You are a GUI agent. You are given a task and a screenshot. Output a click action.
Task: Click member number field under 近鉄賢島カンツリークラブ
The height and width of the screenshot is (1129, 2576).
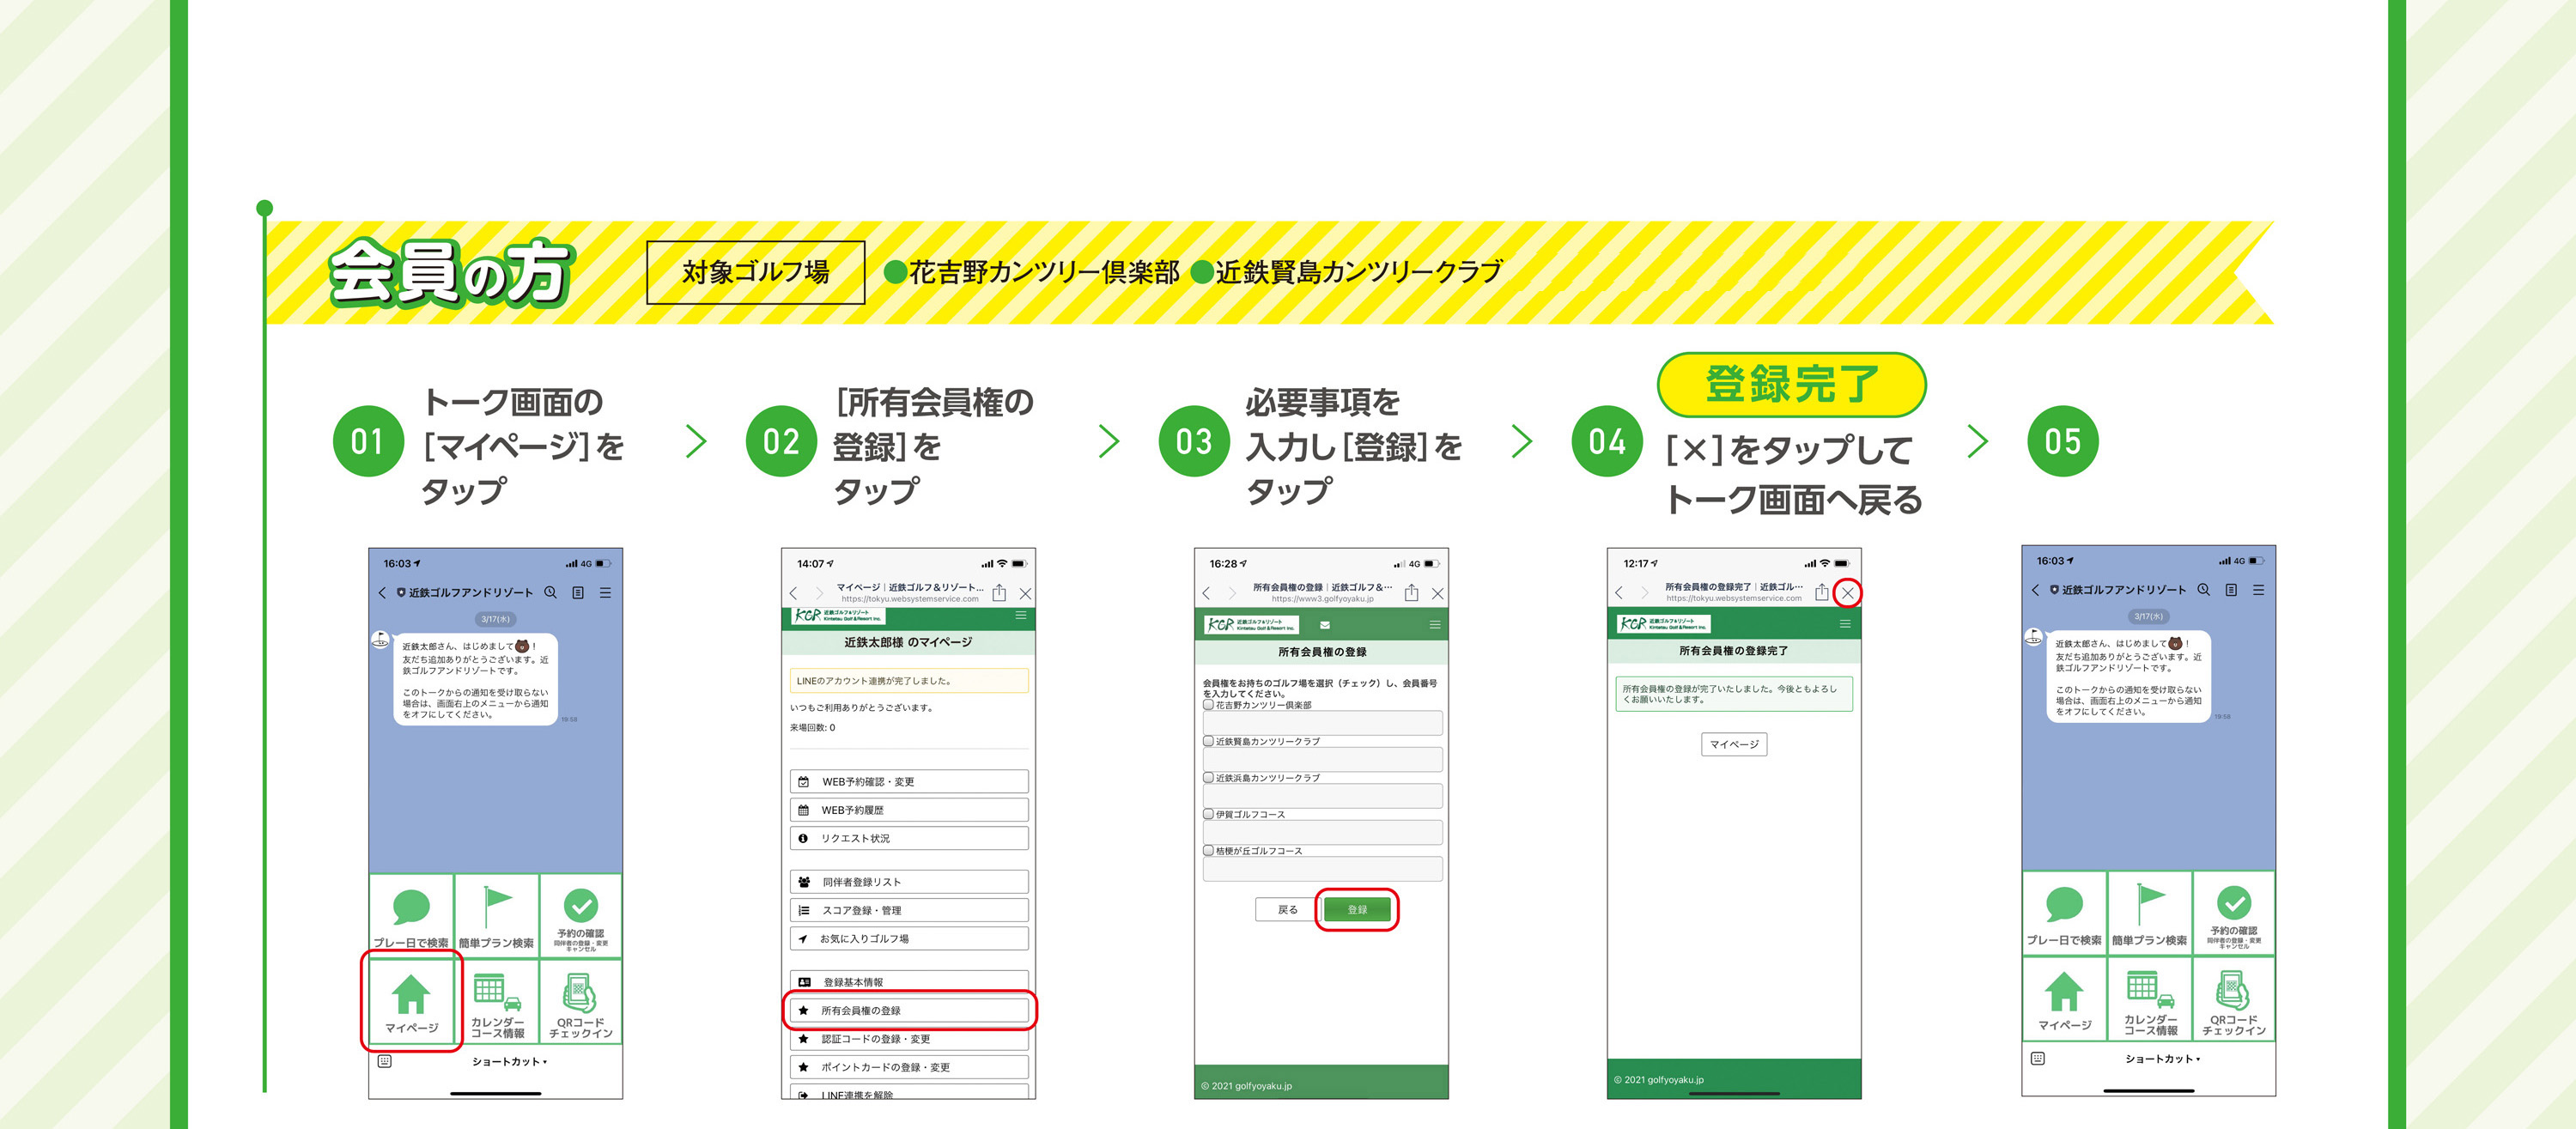[1322, 759]
